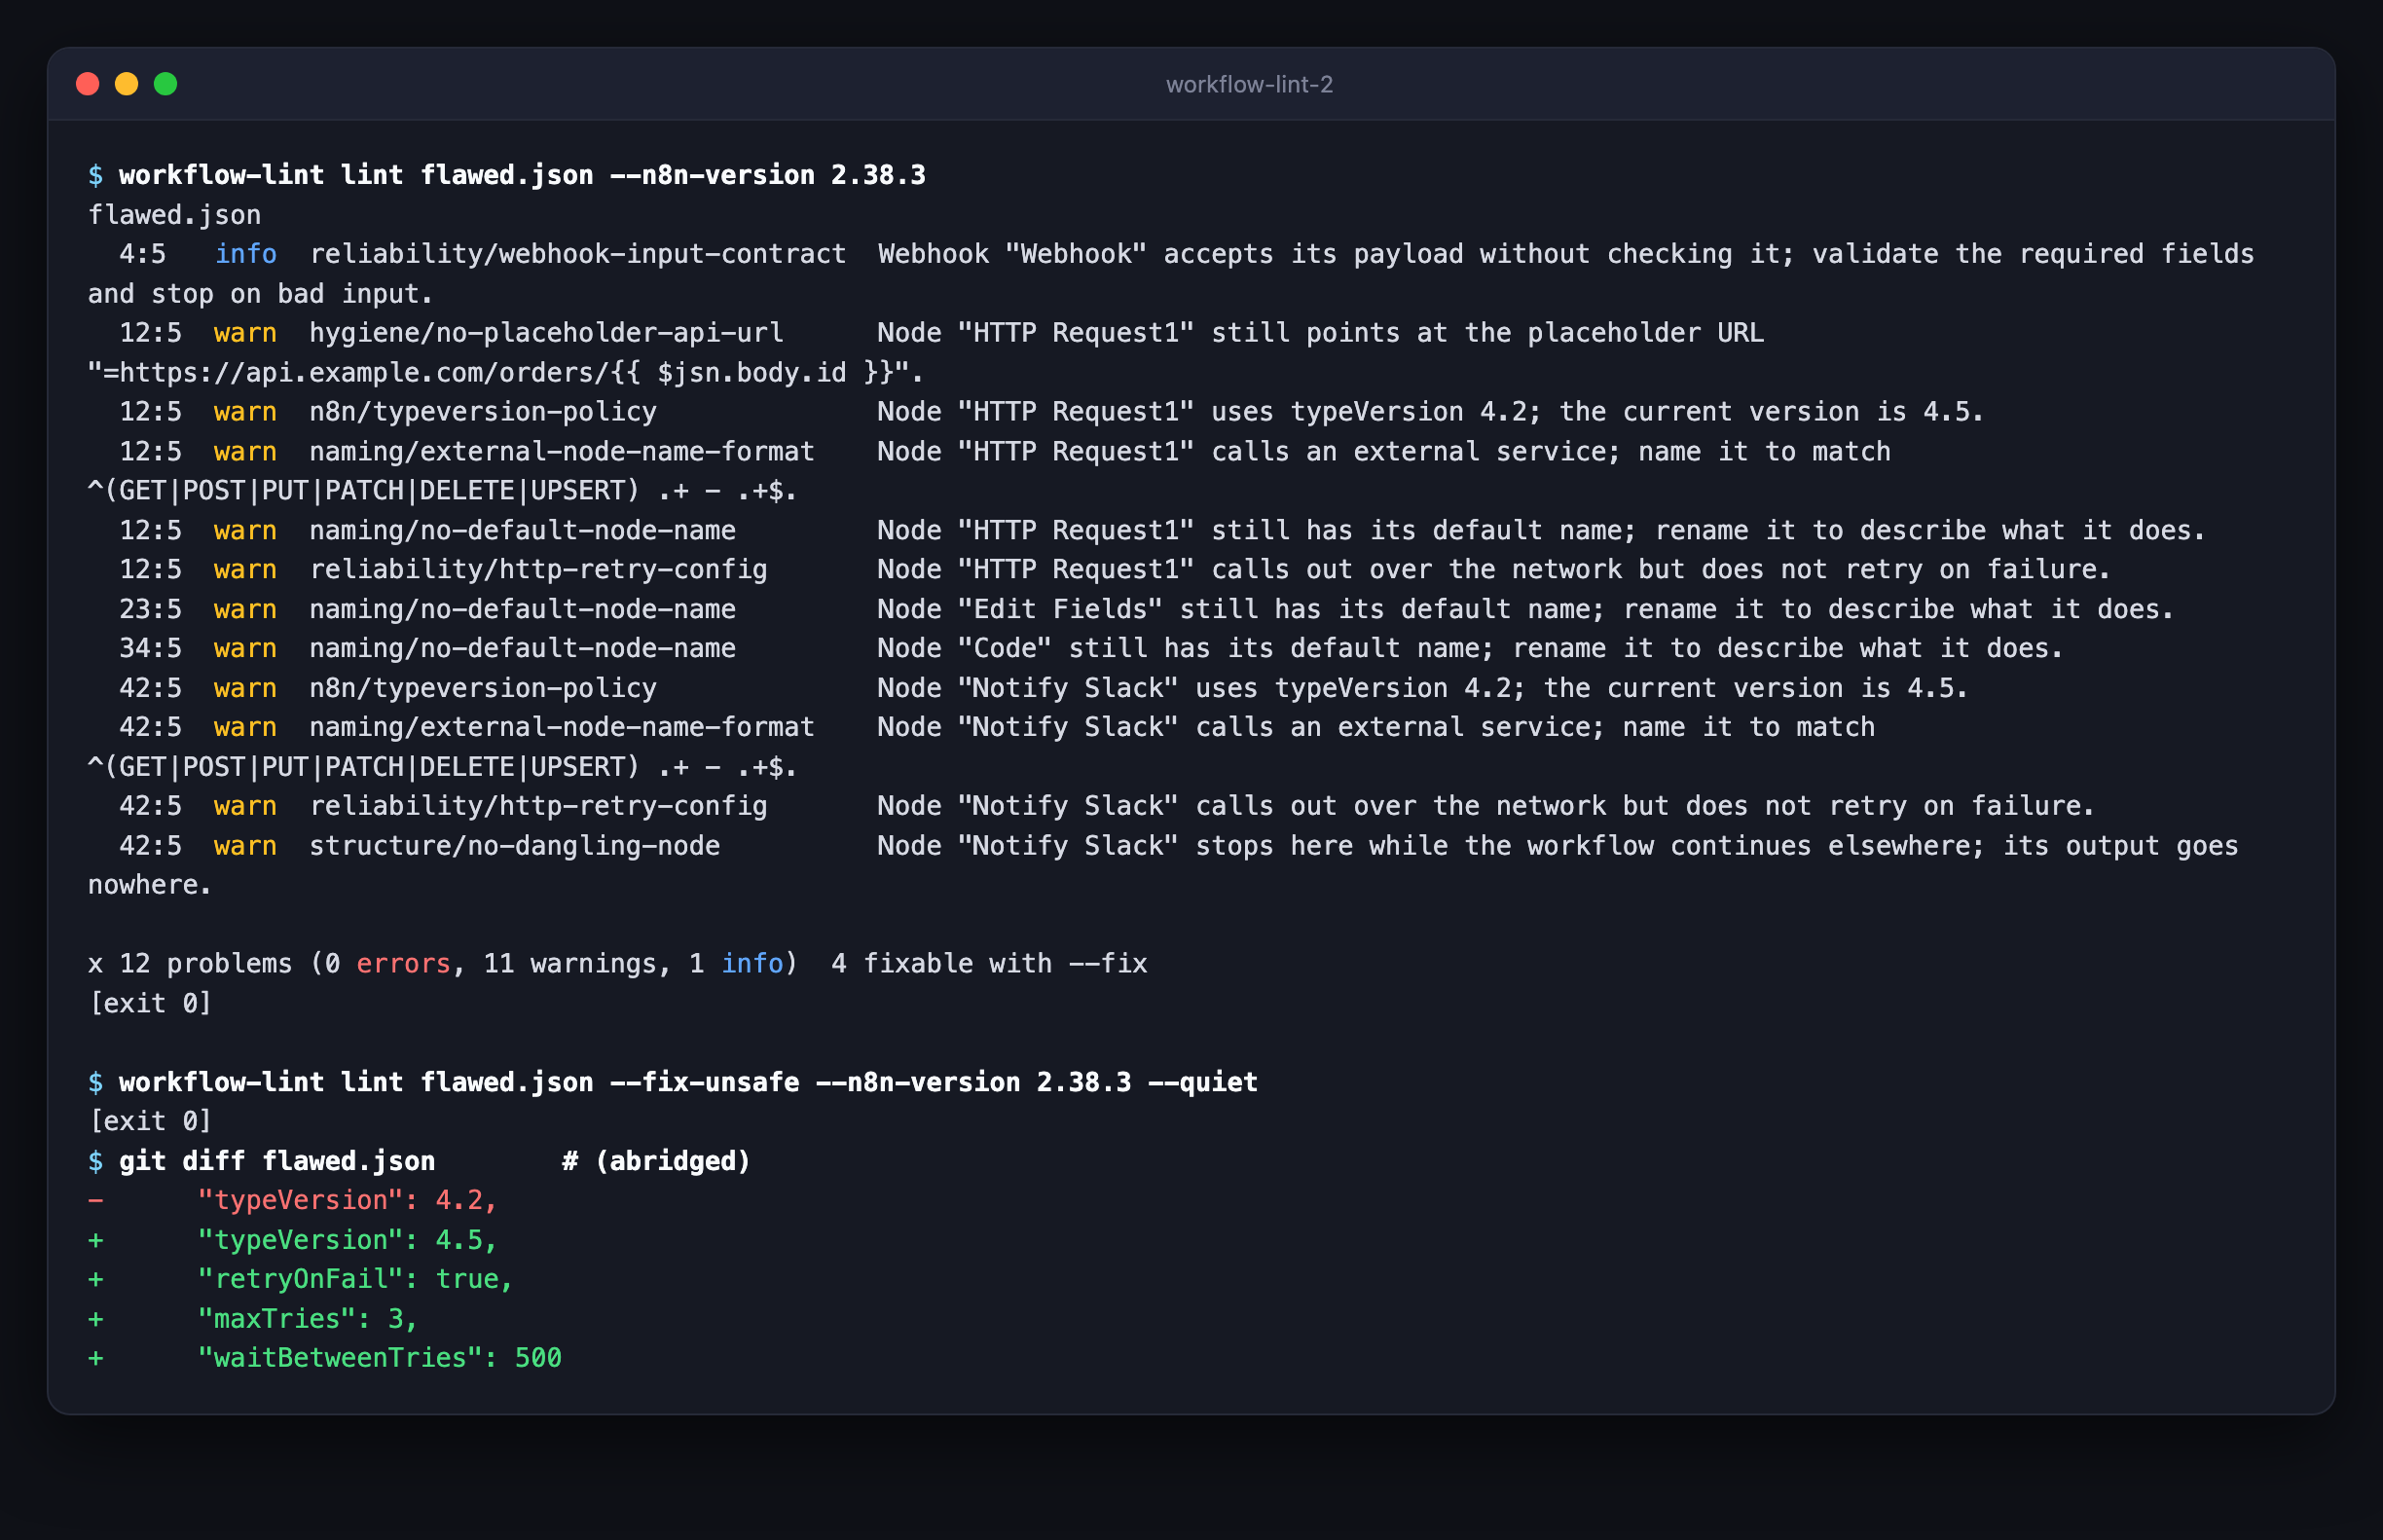This screenshot has height=1540, width=2383.
Task: Click the 'git diff flawed.json' command
Action: pyautogui.click(x=277, y=1162)
